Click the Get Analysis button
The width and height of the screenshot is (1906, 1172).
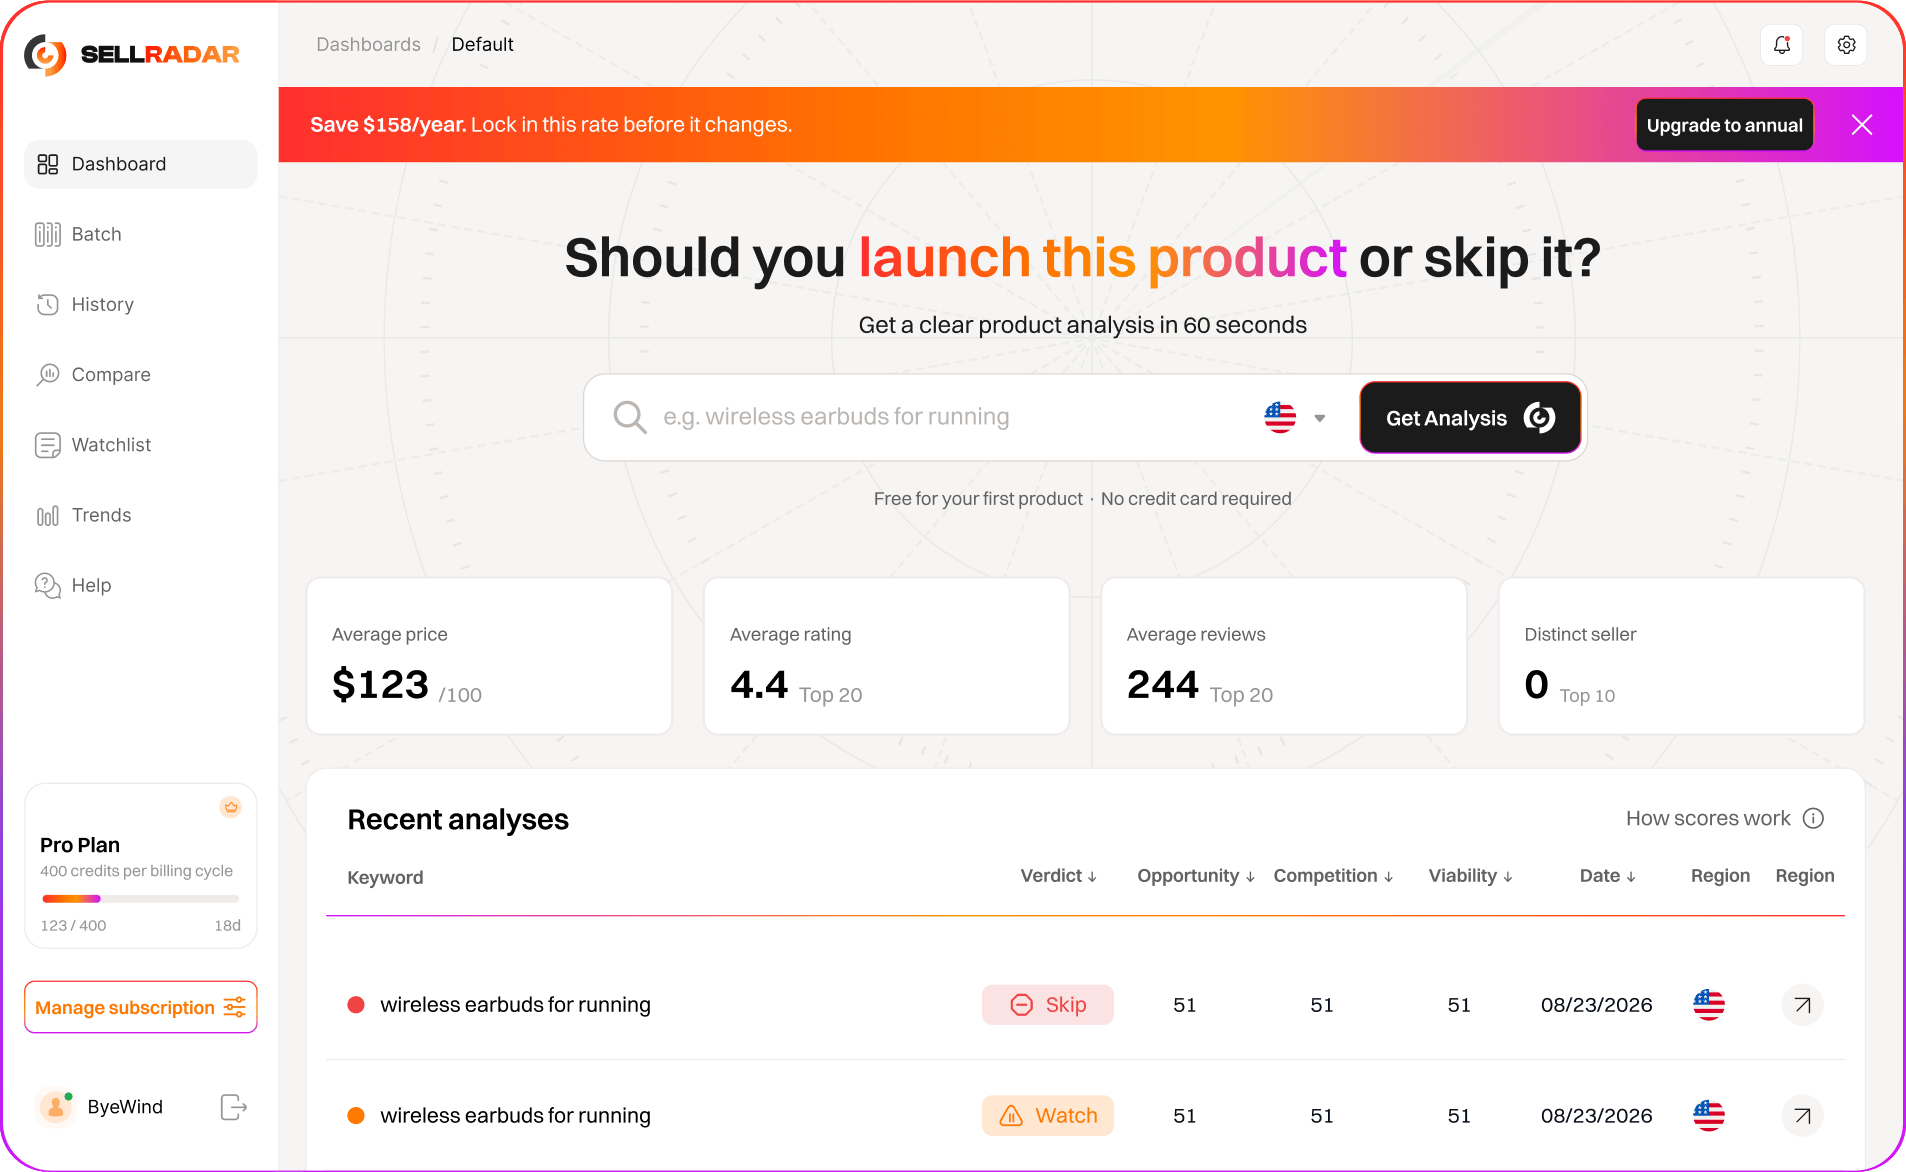click(x=1470, y=418)
